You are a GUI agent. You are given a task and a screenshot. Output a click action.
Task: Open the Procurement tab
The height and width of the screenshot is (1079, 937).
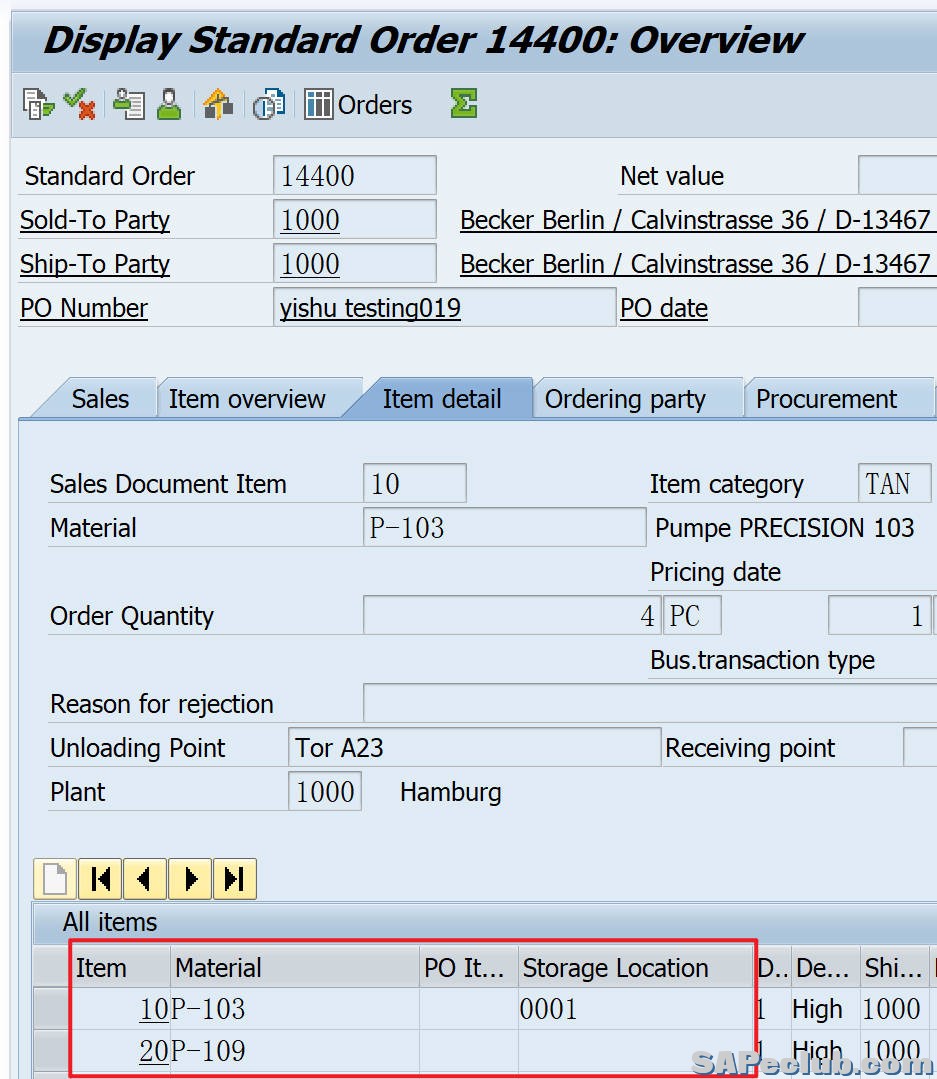tap(826, 399)
